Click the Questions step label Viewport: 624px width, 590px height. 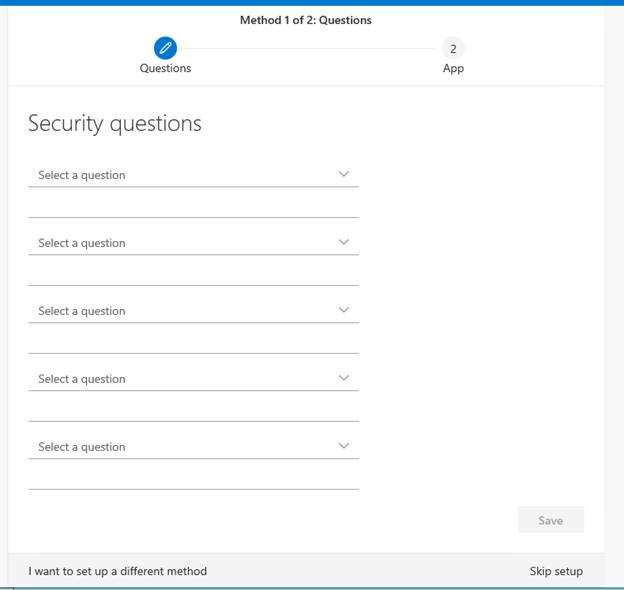tap(165, 68)
